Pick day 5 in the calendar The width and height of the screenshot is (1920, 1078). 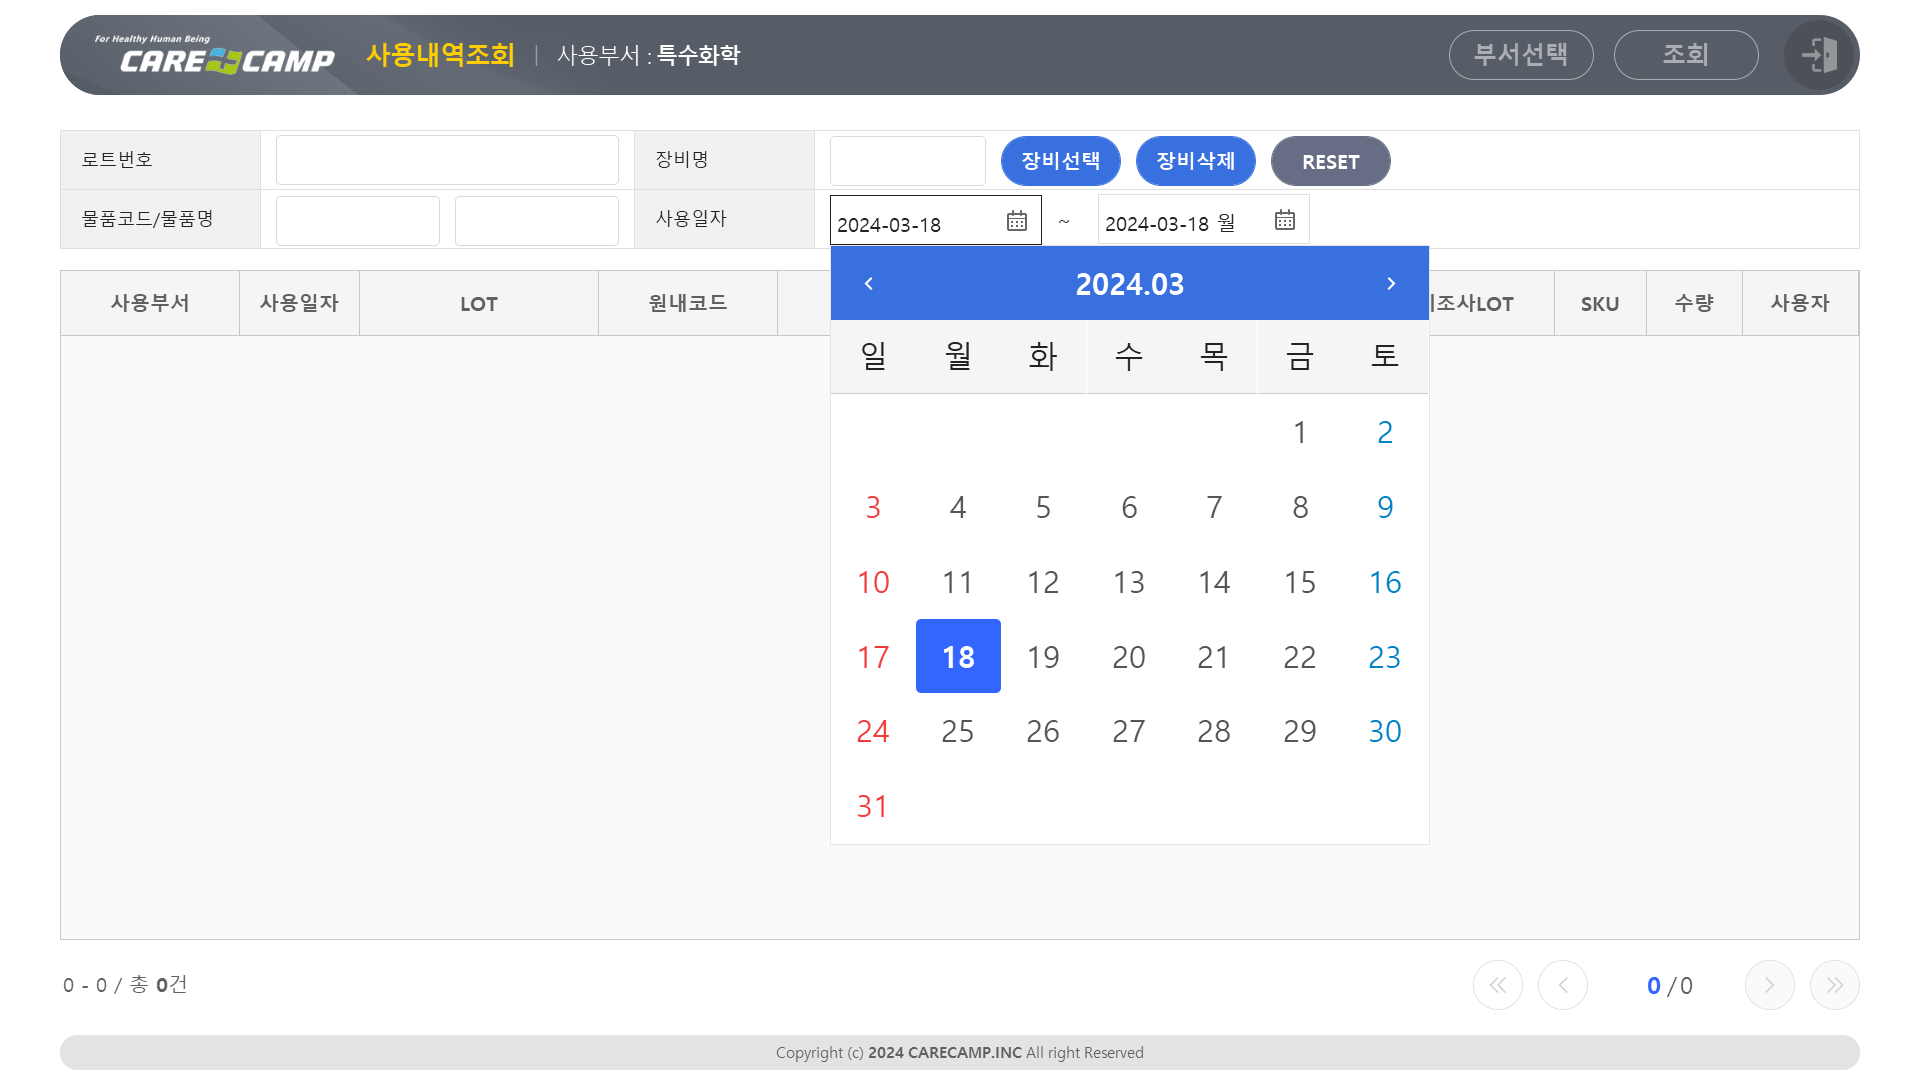[x=1043, y=507]
